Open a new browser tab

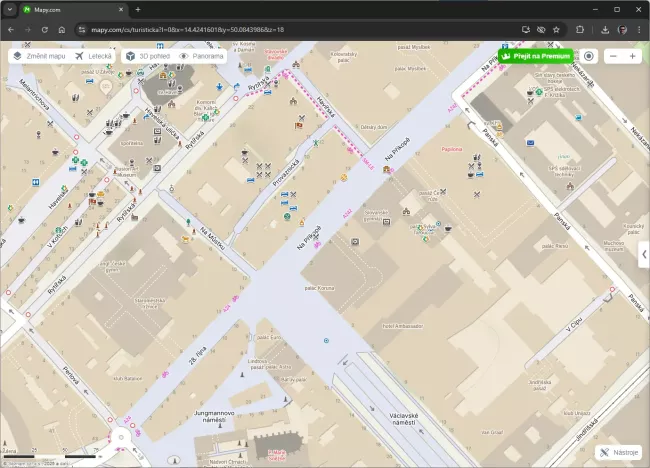point(138,9)
